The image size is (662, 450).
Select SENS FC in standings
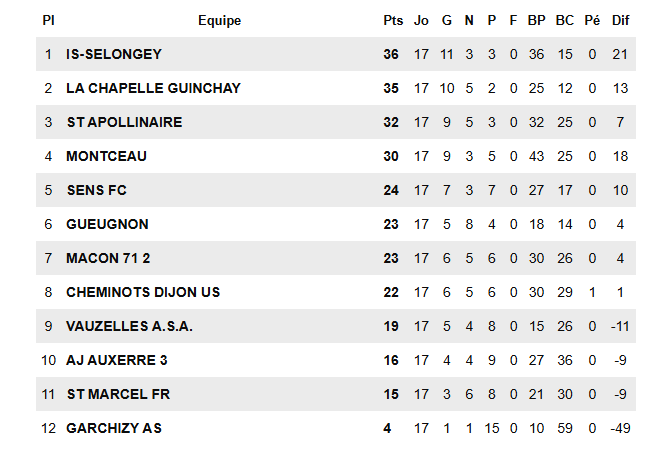96,190
